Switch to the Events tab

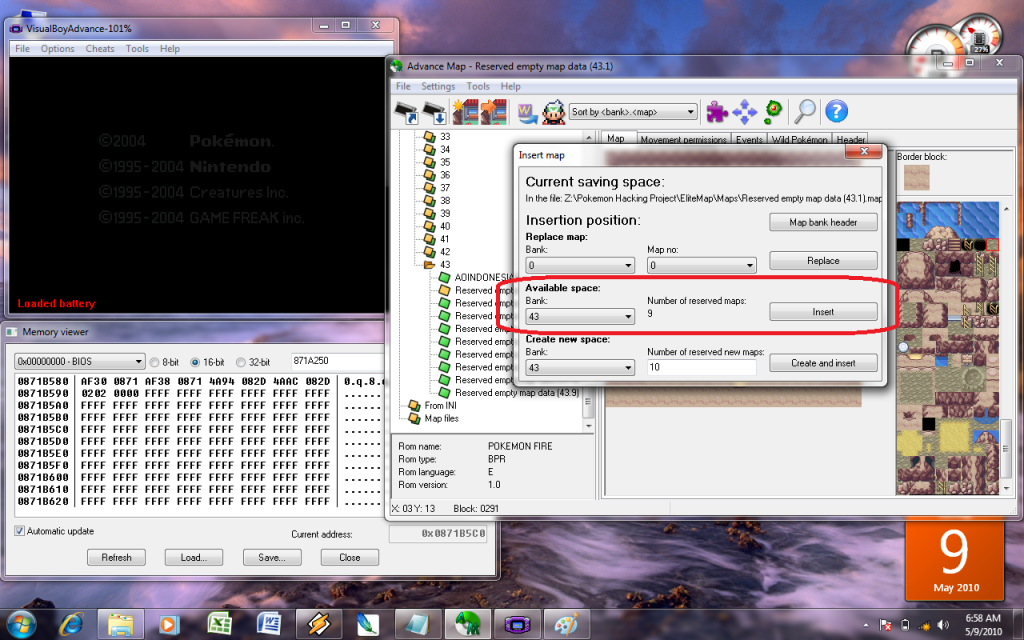coord(748,139)
